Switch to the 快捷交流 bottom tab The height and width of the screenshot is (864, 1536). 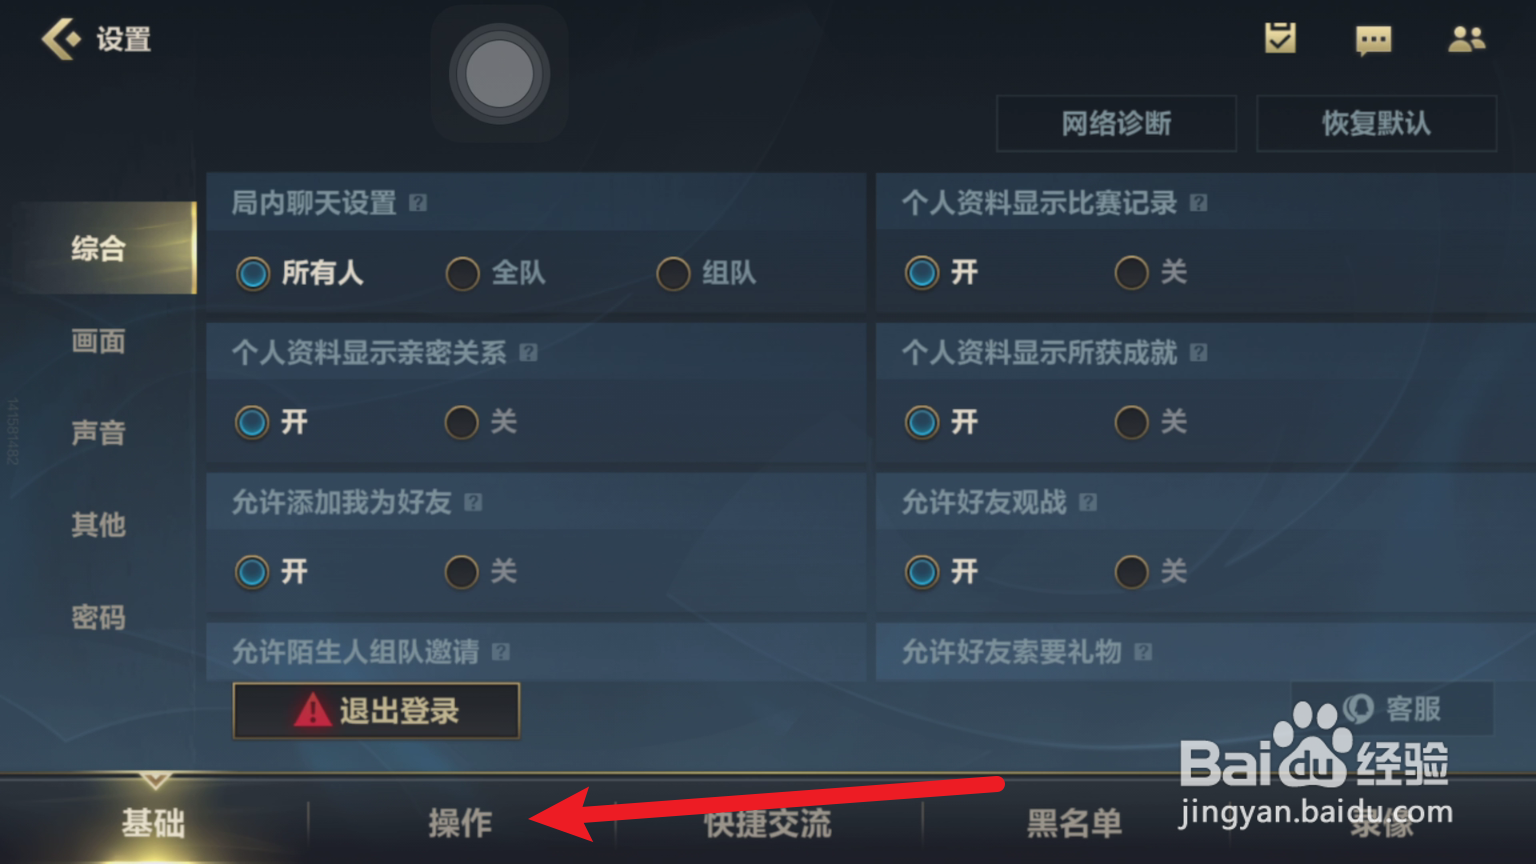pyautogui.click(x=768, y=823)
